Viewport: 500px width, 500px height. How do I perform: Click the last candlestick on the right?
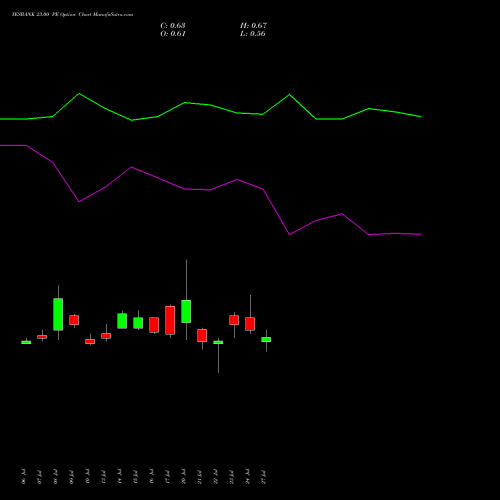[x=266, y=339]
